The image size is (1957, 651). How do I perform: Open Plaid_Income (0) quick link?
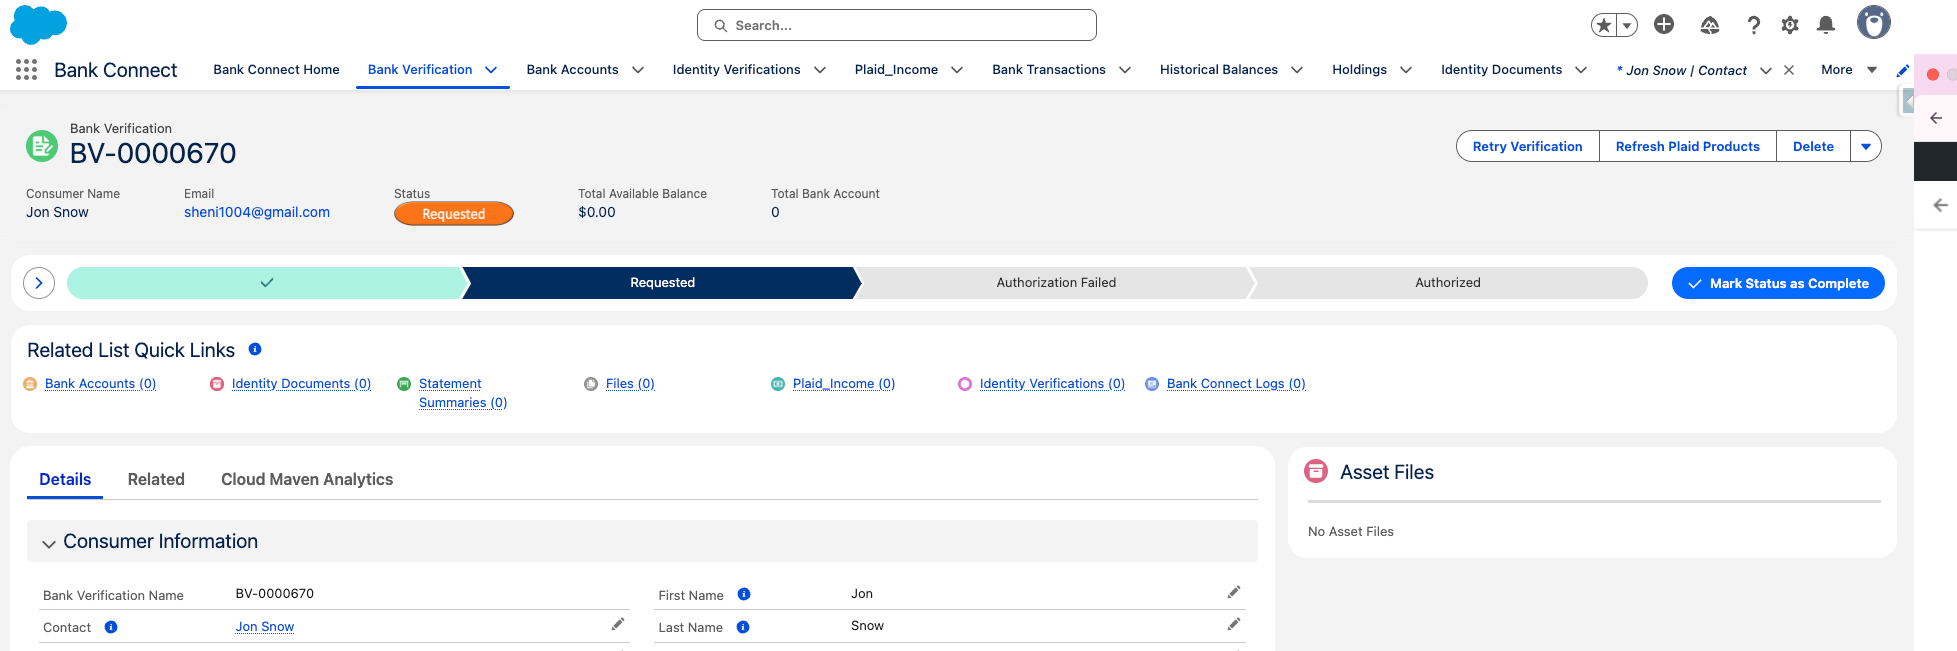pos(844,384)
